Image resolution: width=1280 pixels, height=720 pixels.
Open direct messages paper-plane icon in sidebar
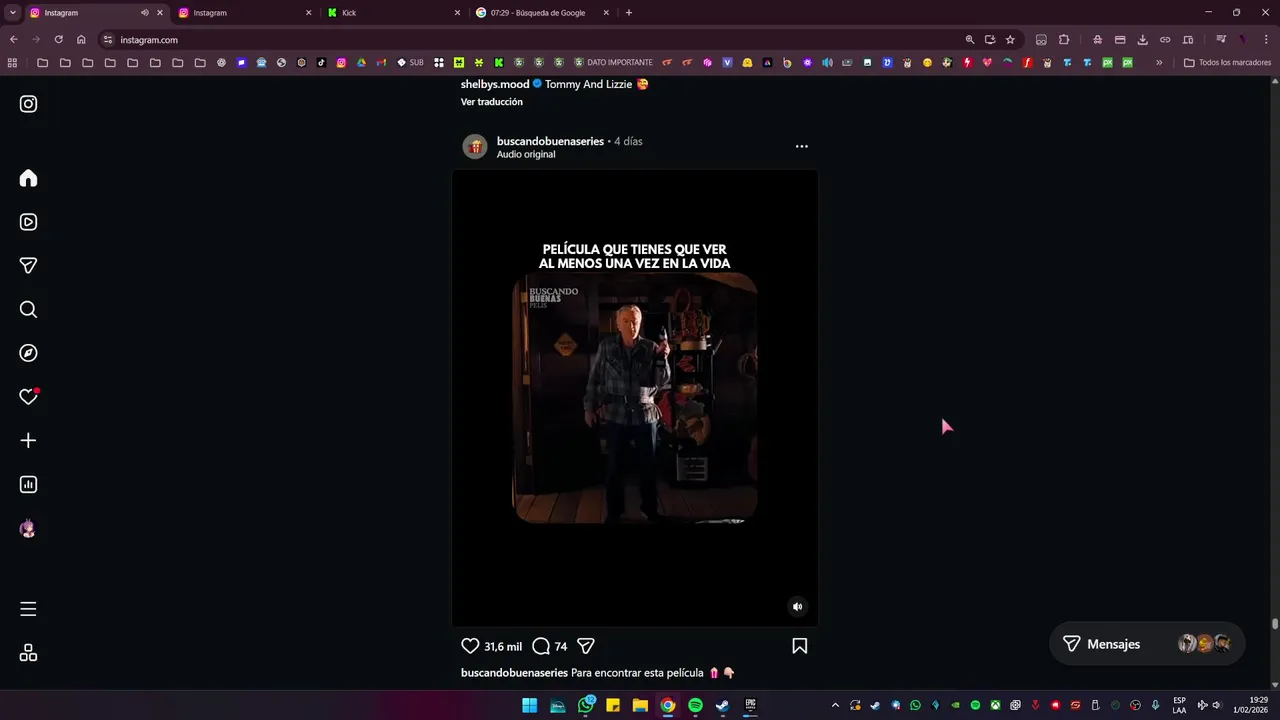pyautogui.click(x=28, y=265)
